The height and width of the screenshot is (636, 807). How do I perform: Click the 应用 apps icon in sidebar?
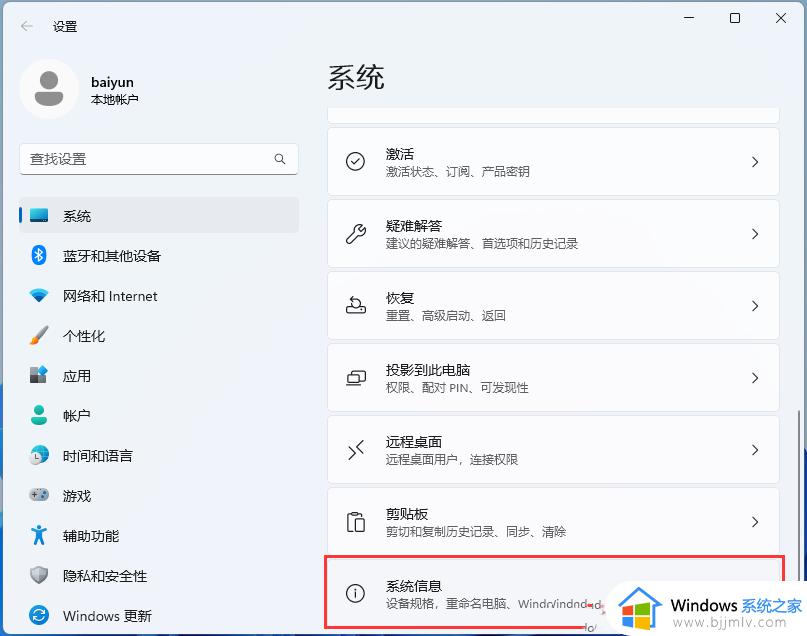(x=39, y=375)
